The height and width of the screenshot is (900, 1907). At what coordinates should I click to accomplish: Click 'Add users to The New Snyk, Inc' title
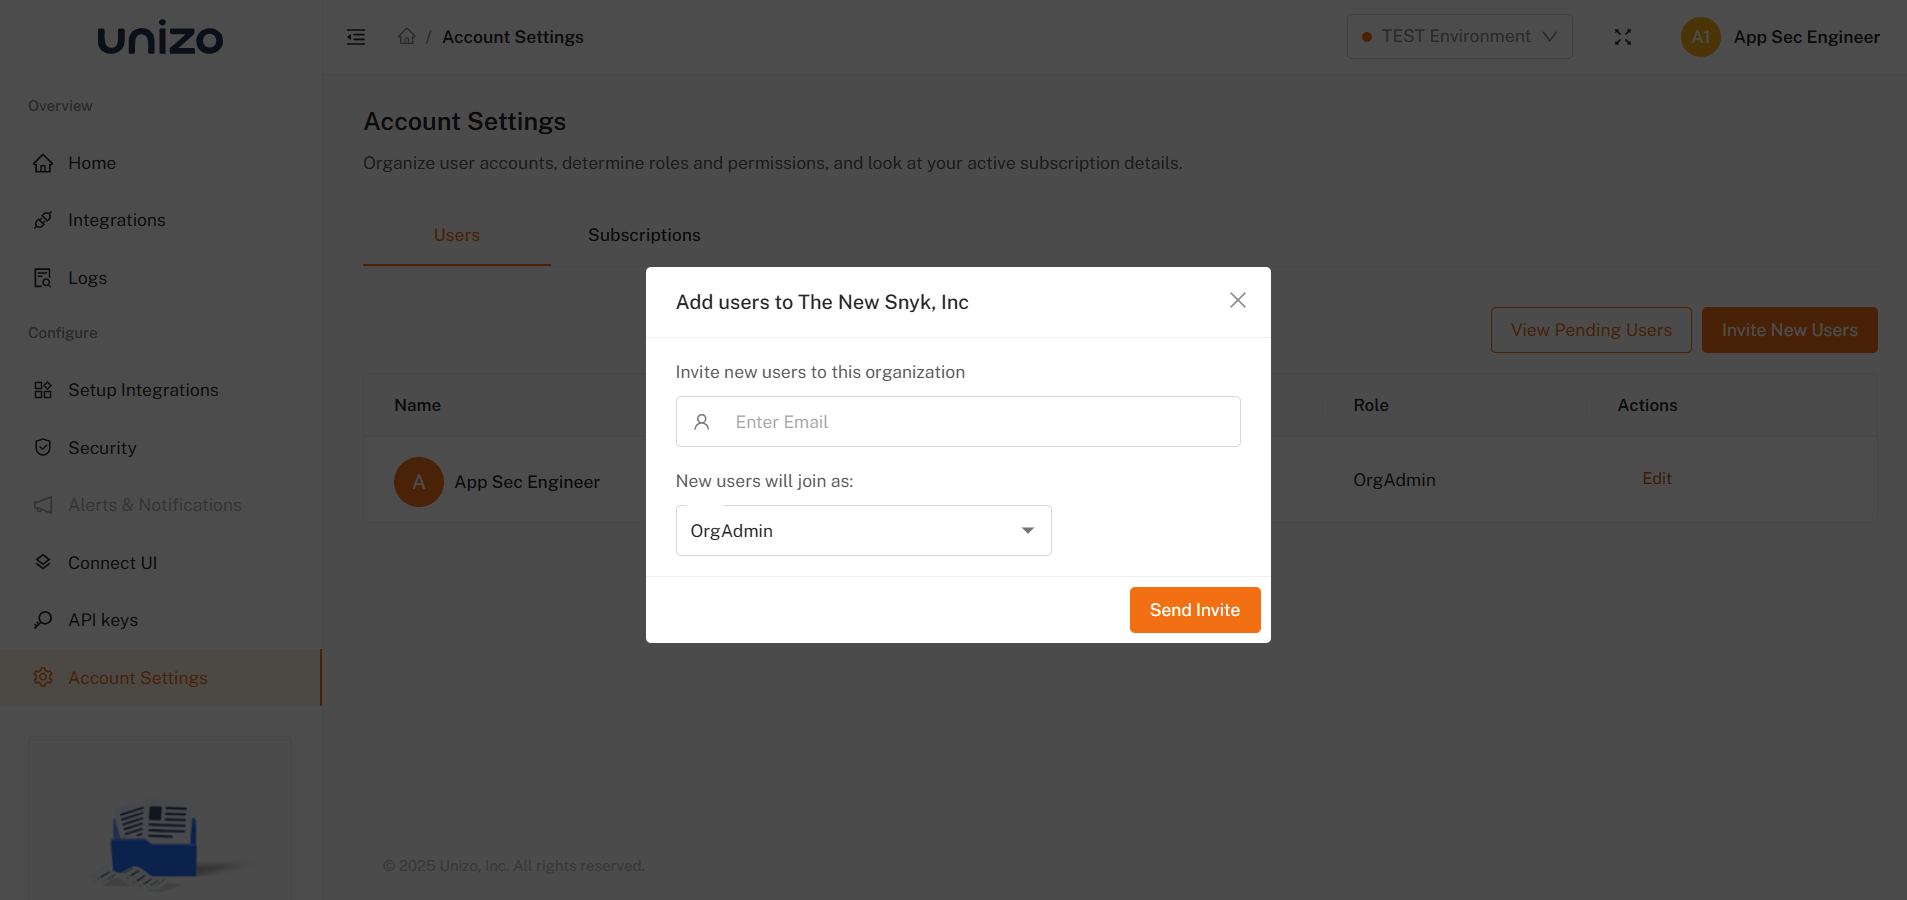pos(822,302)
